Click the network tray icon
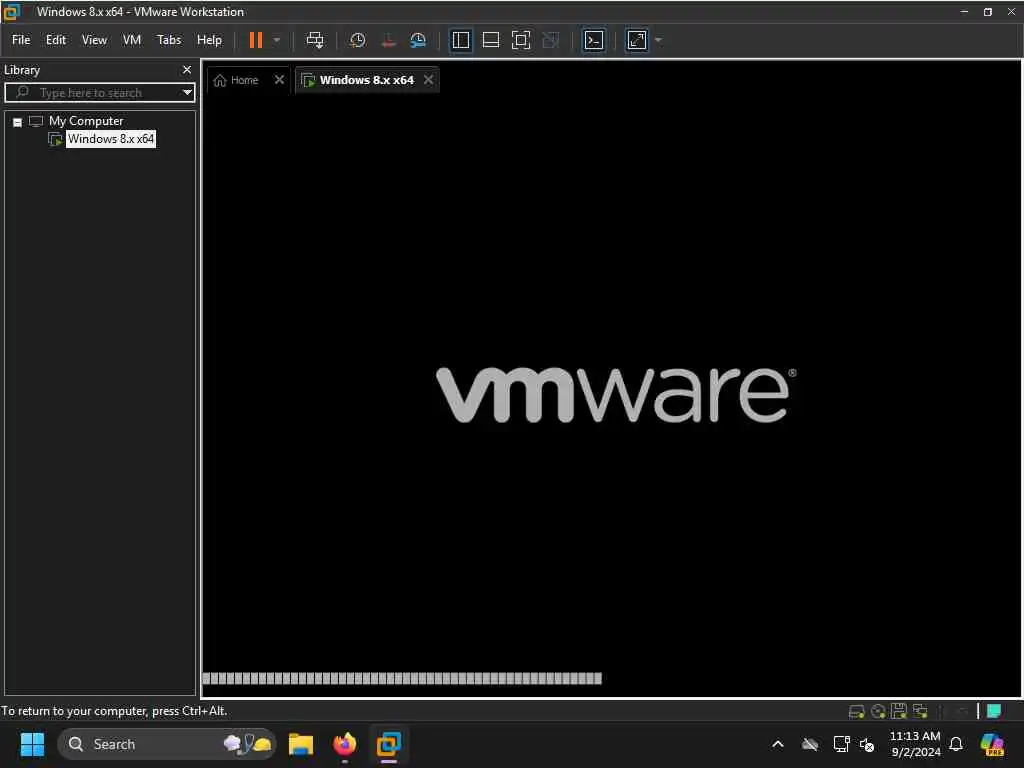Viewport: 1024px width, 768px height. (841, 744)
